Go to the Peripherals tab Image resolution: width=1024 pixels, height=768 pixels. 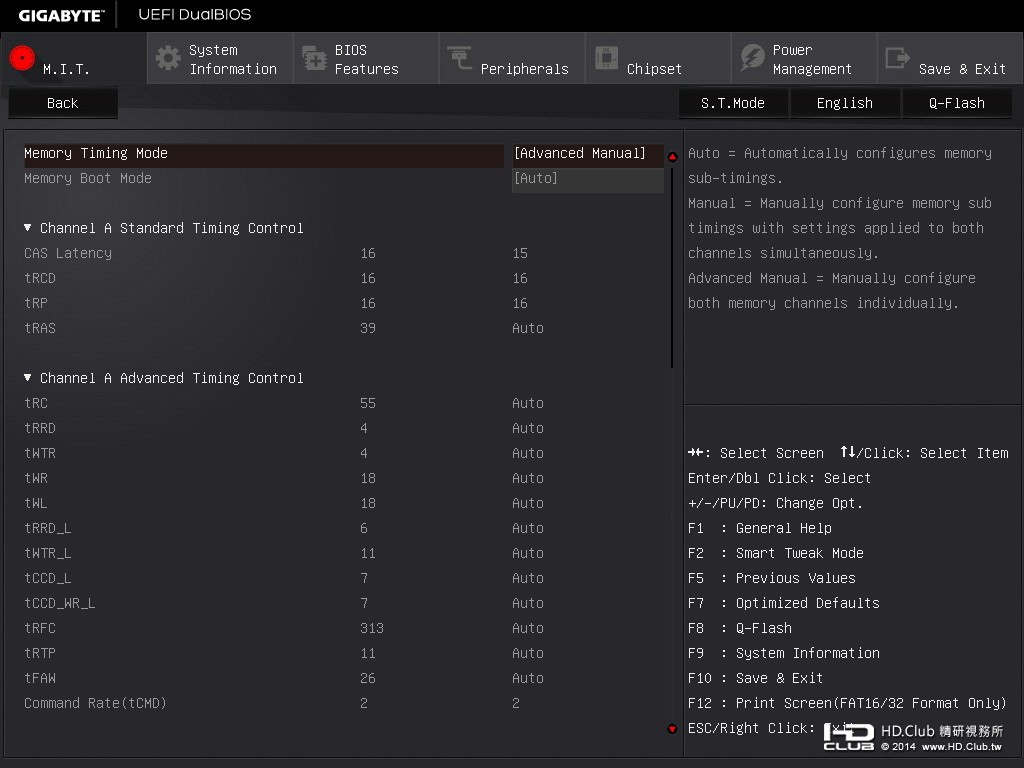coord(512,58)
